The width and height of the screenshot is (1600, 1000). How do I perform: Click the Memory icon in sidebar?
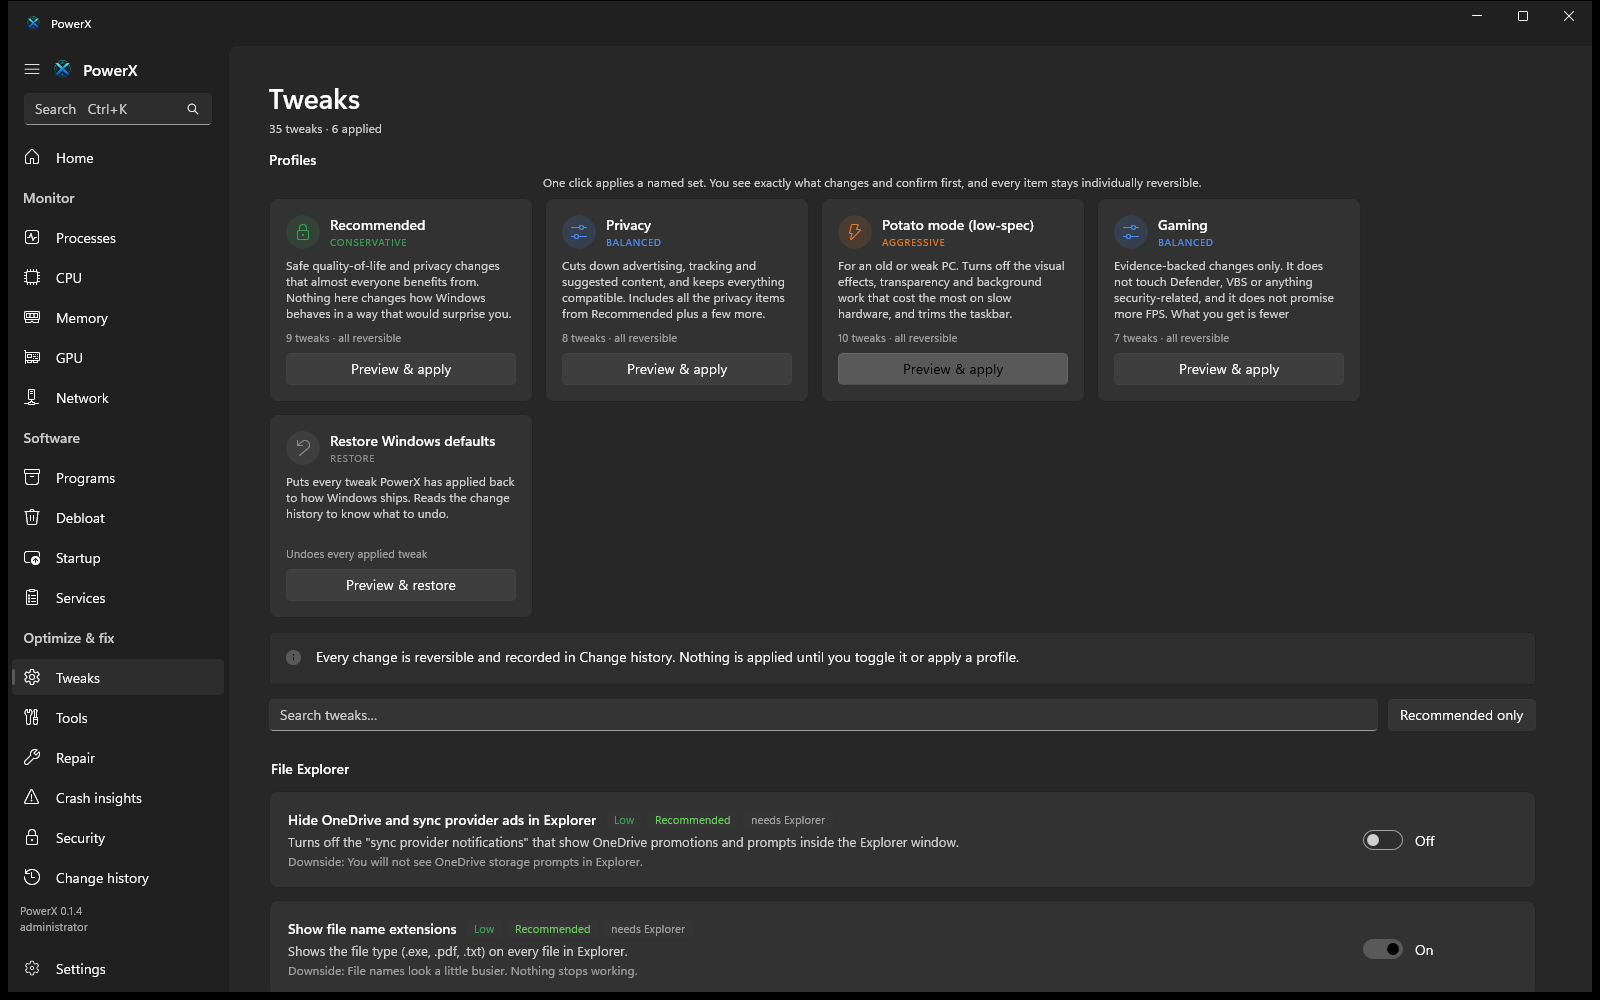(32, 317)
